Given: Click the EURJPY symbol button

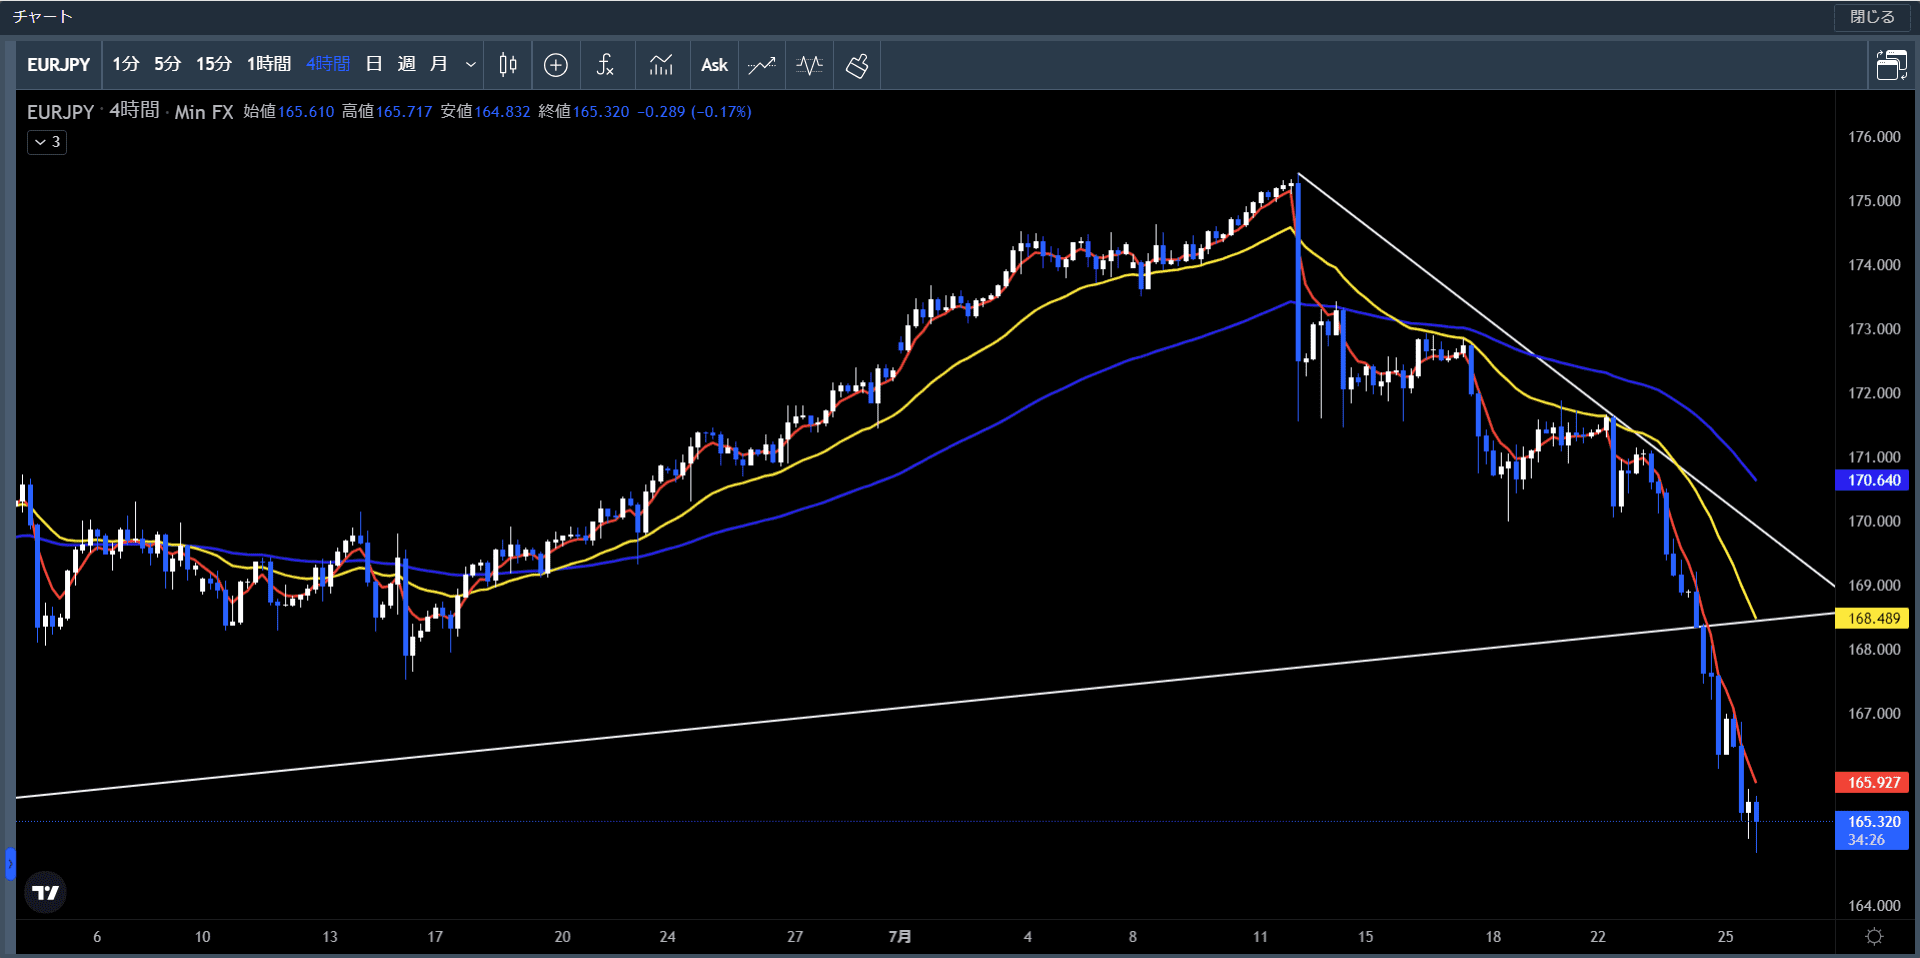Looking at the screenshot, I should [59, 65].
